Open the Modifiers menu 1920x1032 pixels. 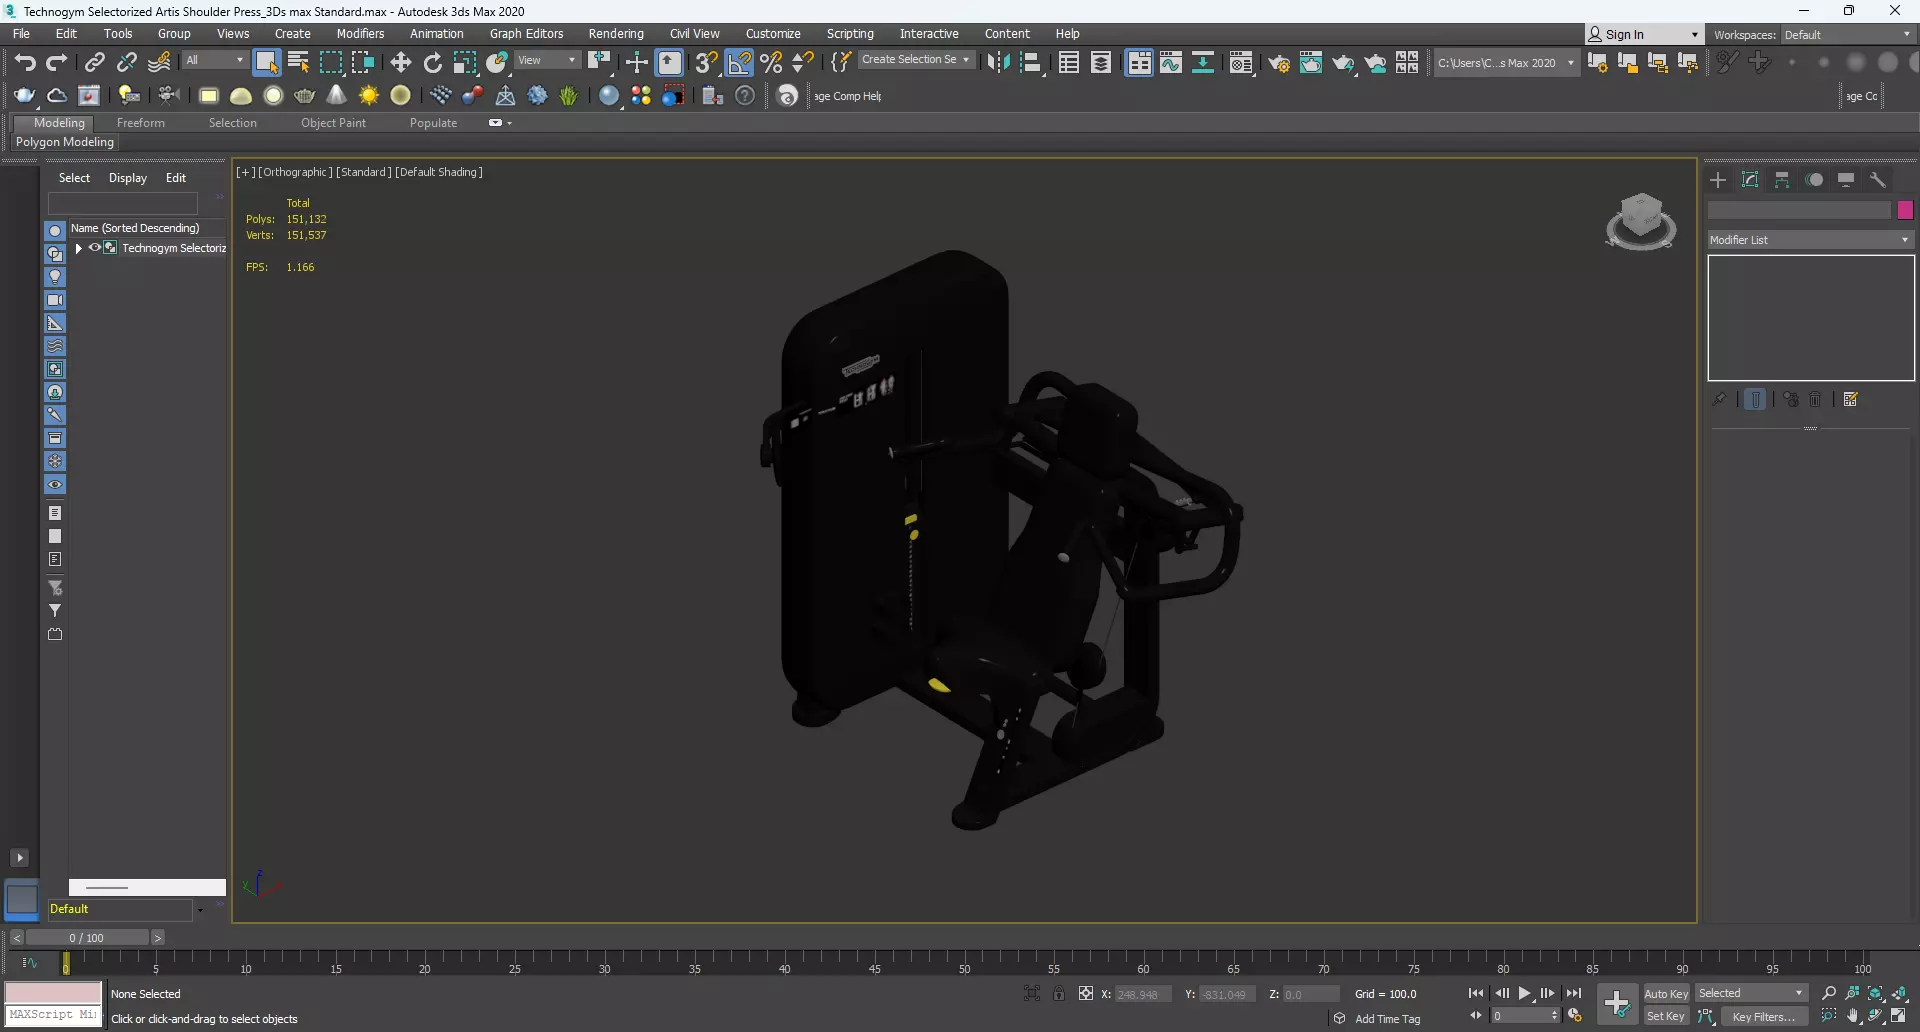click(x=360, y=33)
